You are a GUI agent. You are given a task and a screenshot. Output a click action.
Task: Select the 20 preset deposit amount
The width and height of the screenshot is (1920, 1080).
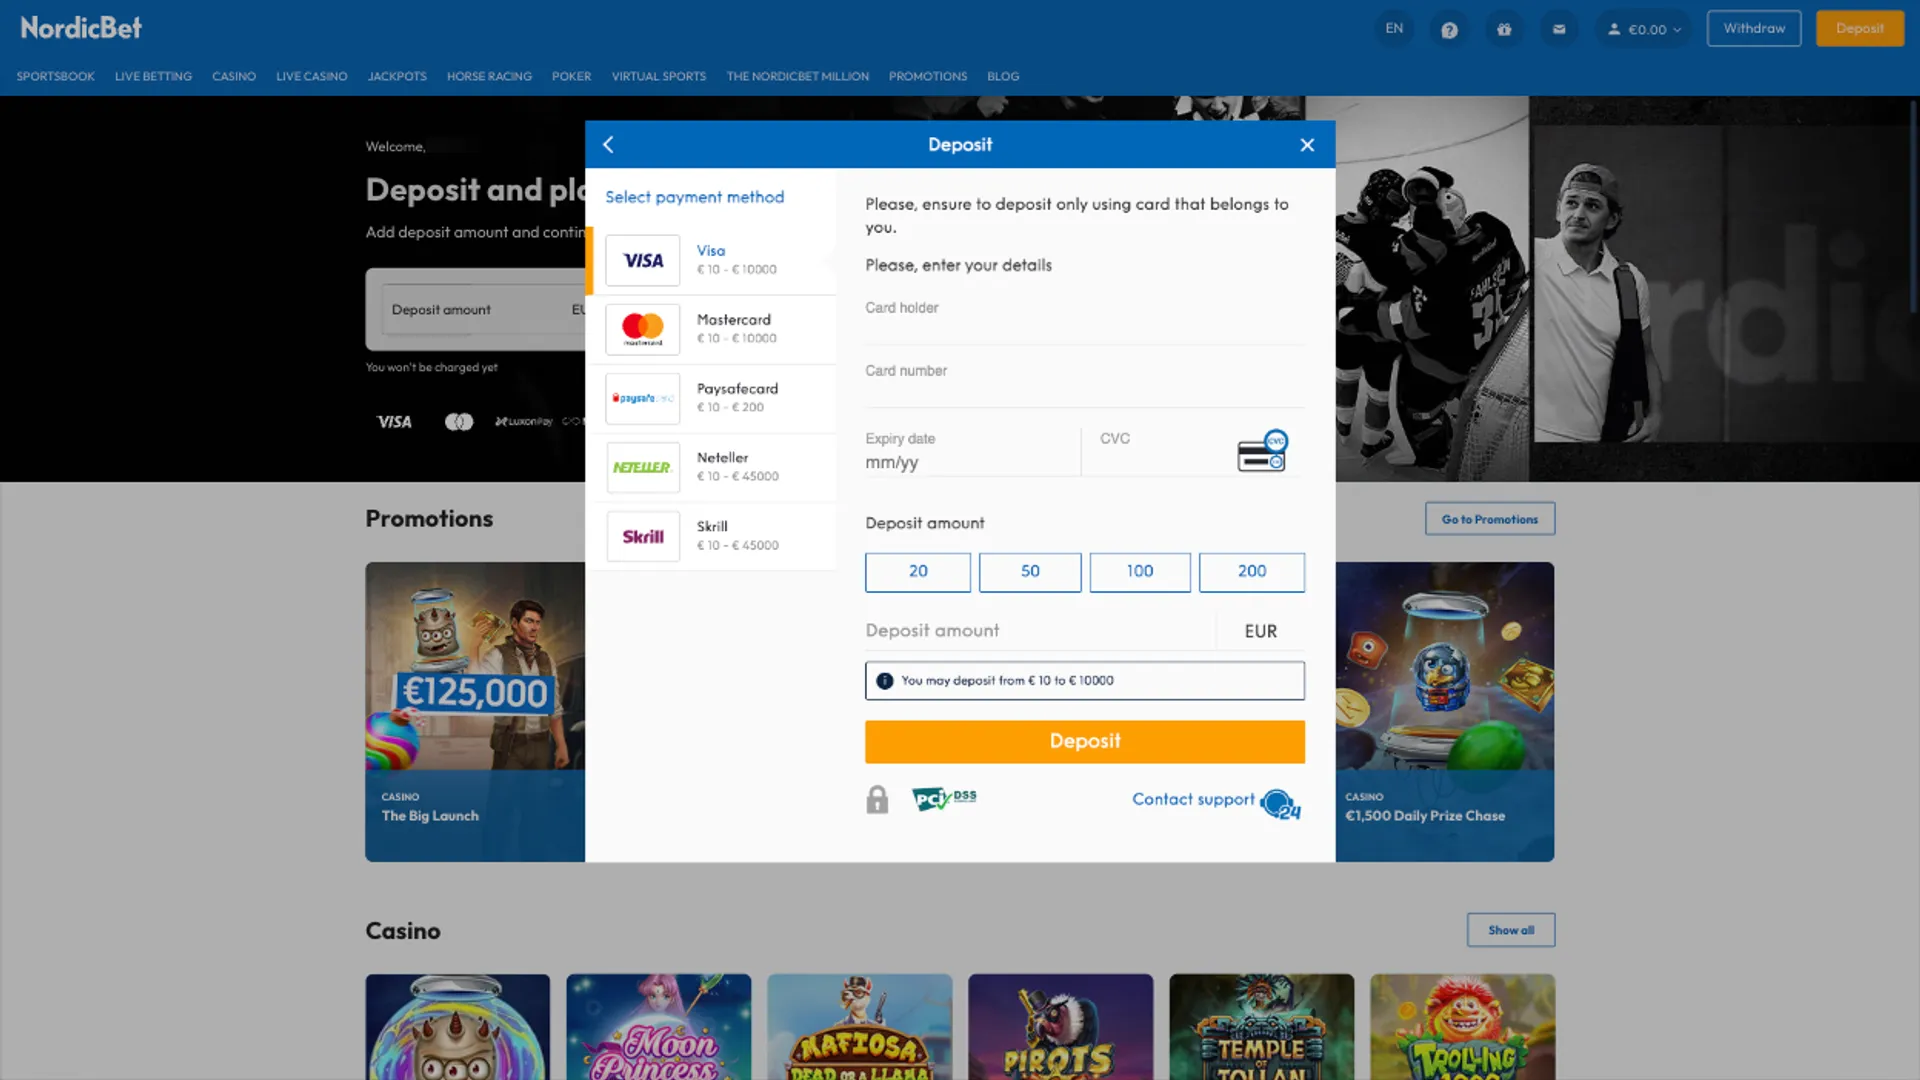[917, 572]
